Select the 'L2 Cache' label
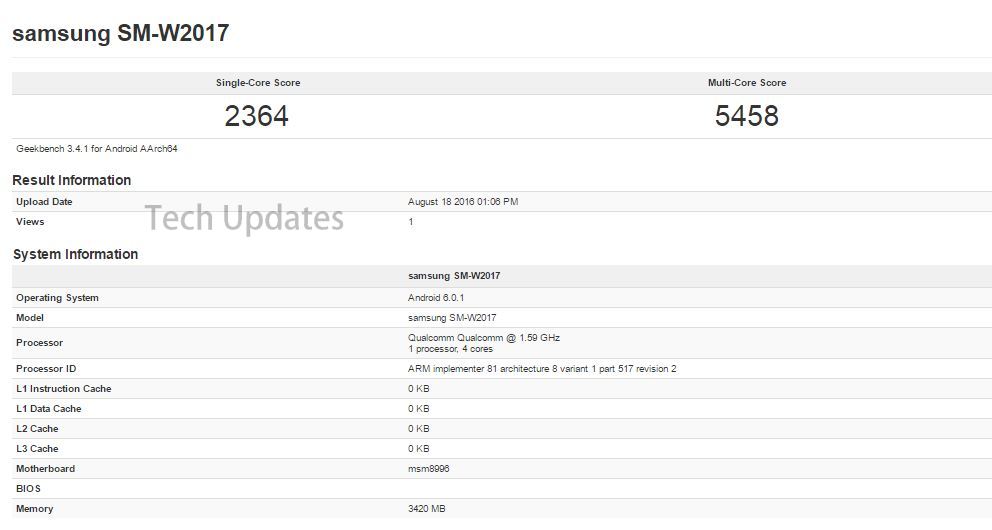992x530 pixels. pos(37,429)
